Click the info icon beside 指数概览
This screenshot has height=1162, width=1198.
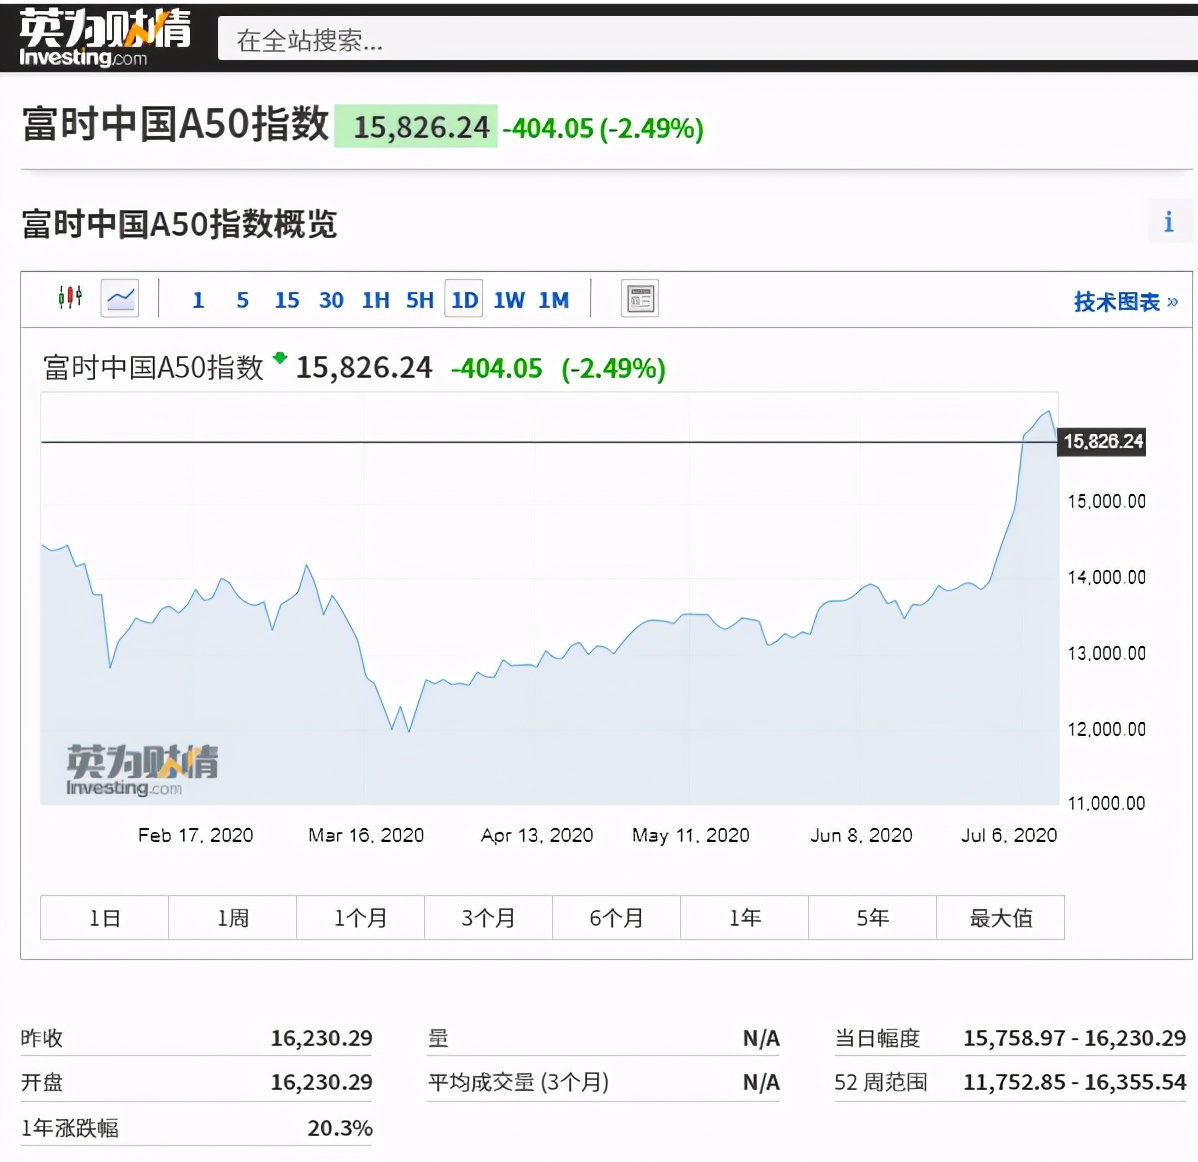[1169, 221]
